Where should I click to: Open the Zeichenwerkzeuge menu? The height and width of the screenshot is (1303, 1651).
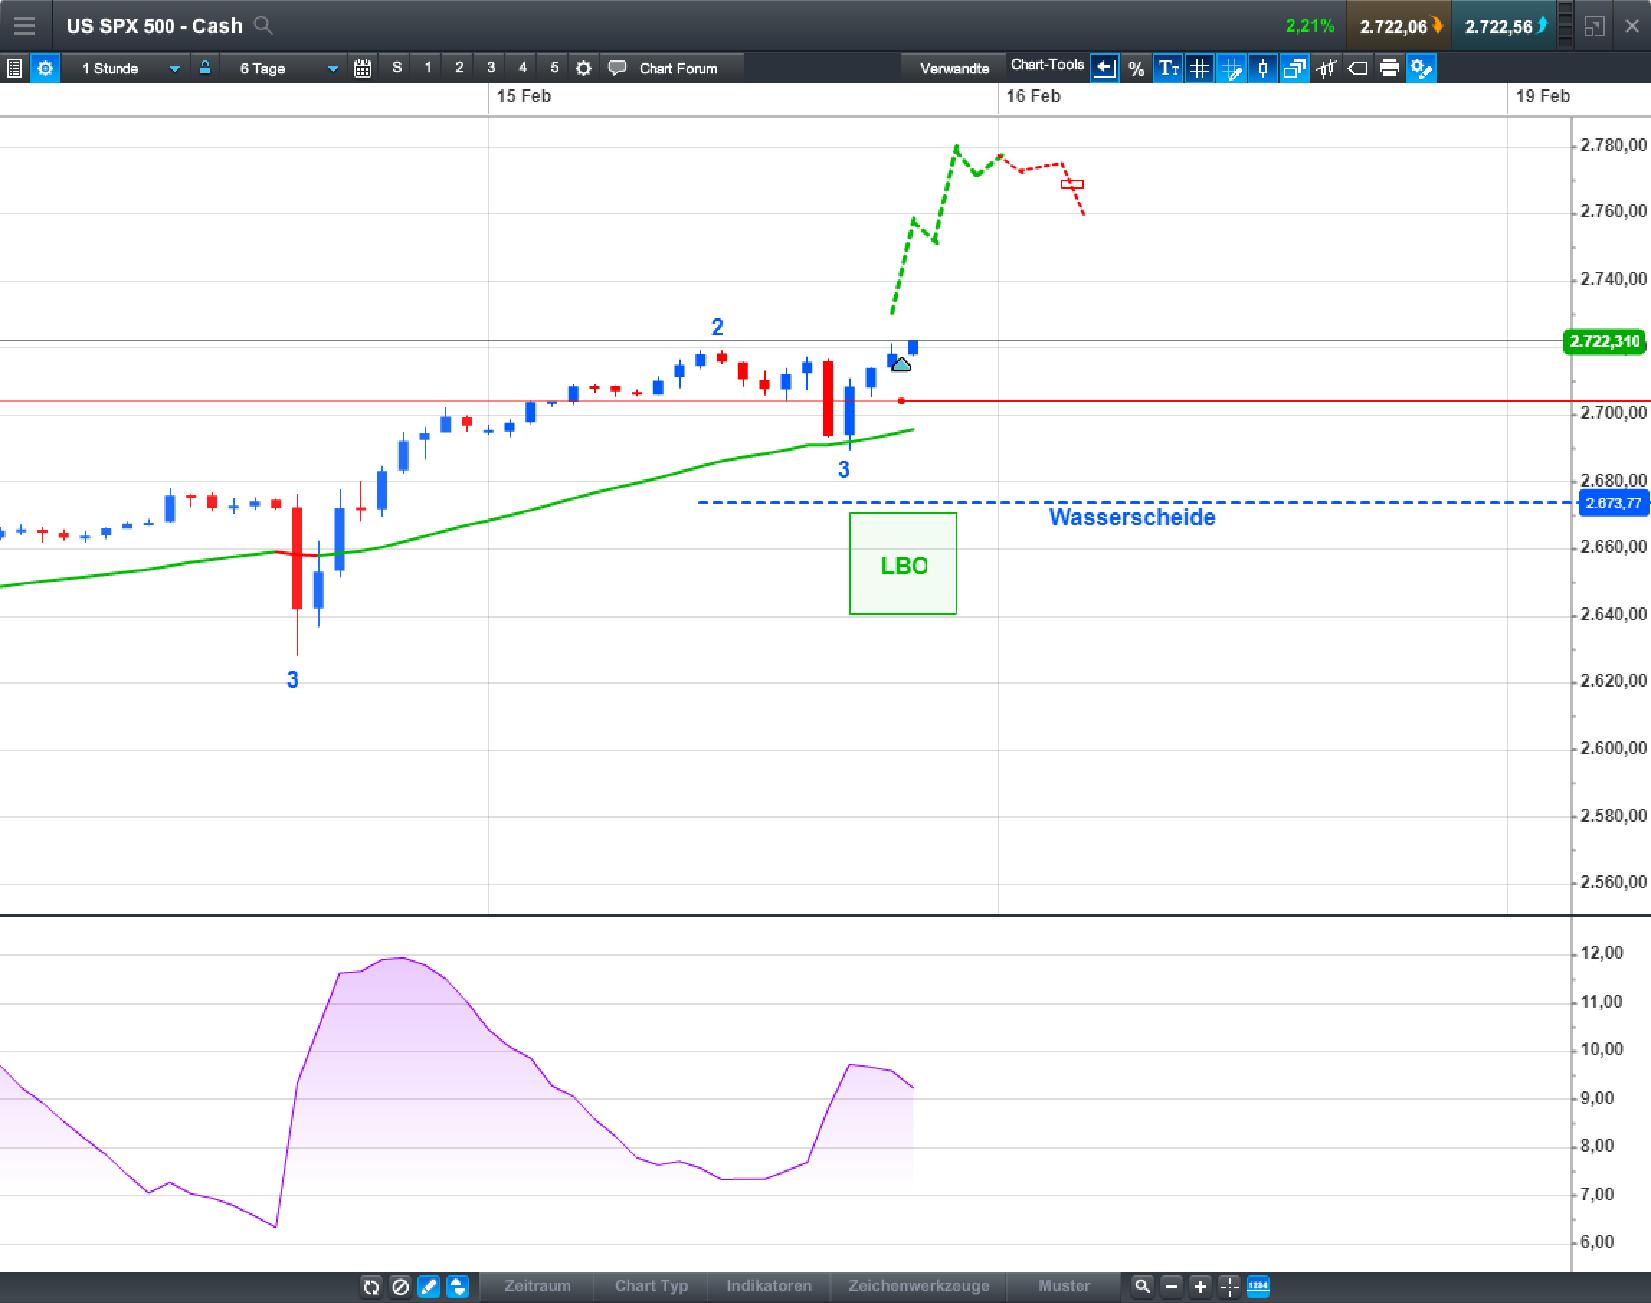point(918,1287)
